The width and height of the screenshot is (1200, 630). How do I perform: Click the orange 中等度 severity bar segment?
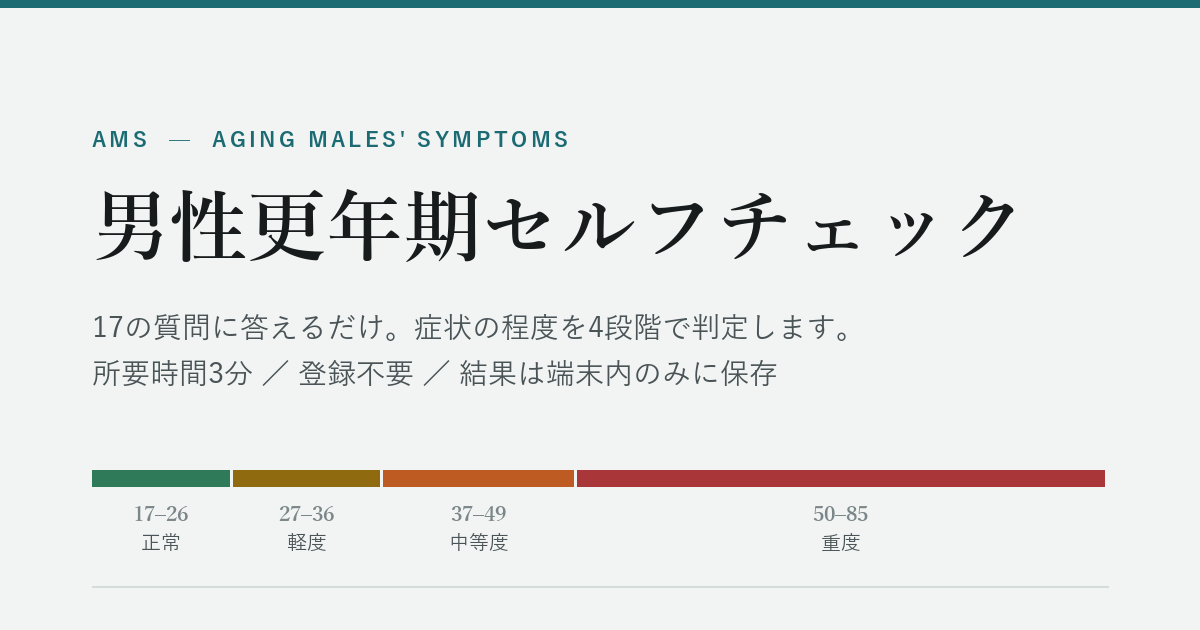click(x=478, y=478)
